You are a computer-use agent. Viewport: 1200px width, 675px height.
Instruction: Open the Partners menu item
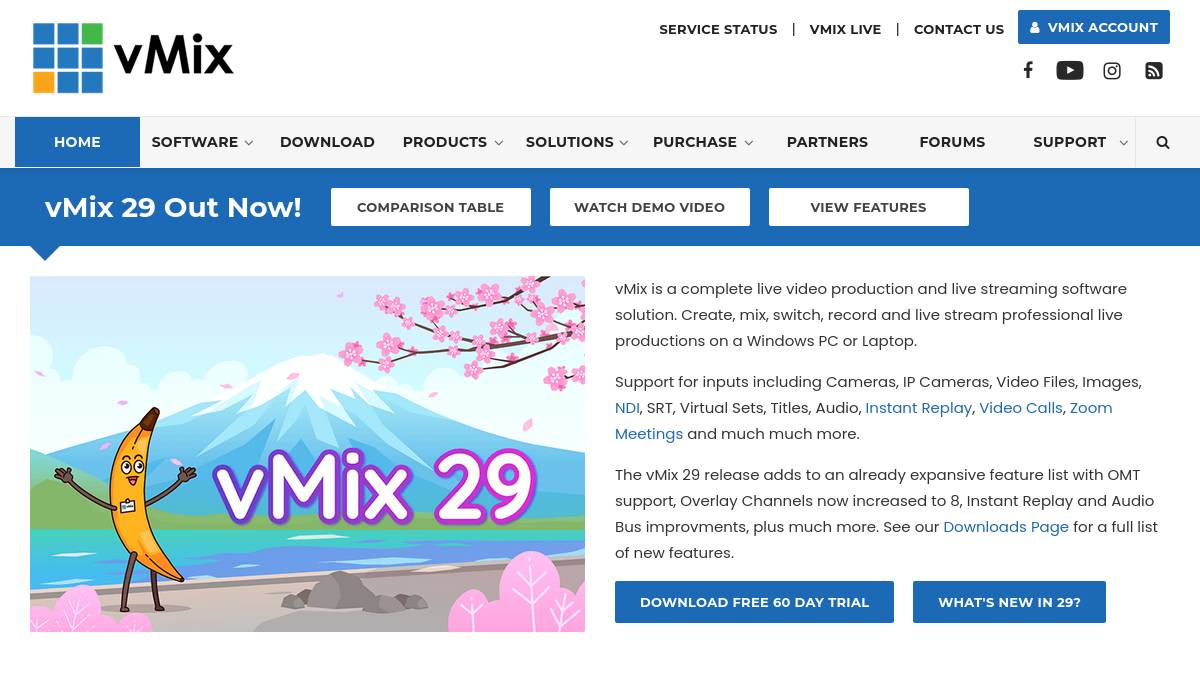[x=827, y=142]
